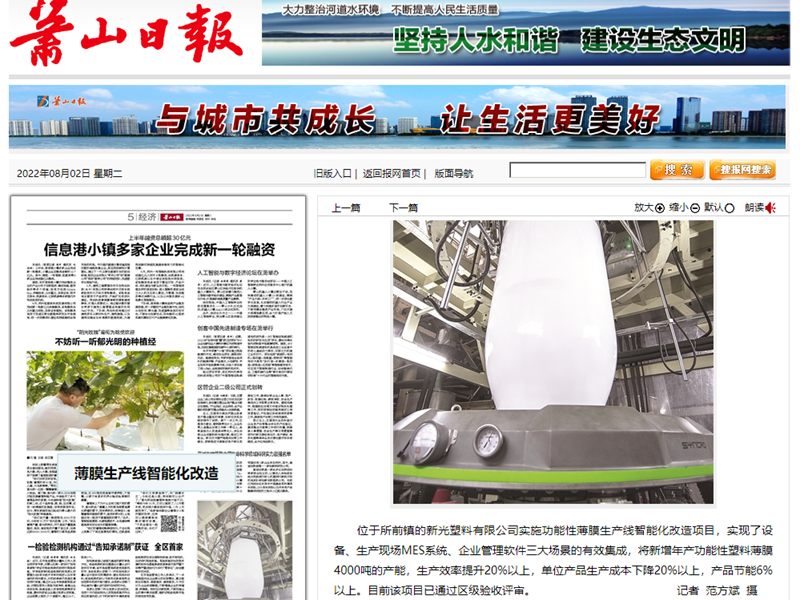Click the 缩小 zoom-out icon
800x600 pixels.
point(694,206)
